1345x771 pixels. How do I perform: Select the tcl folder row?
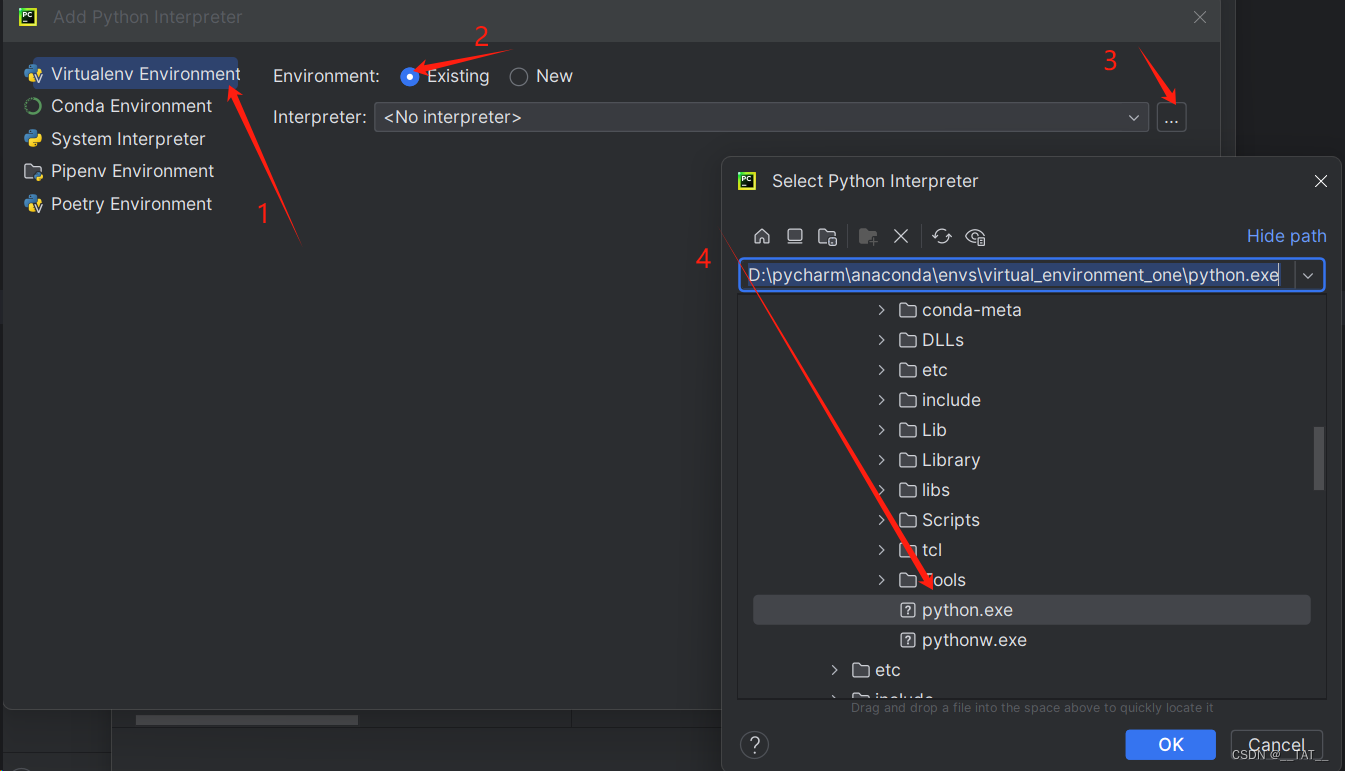pos(1031,550)
